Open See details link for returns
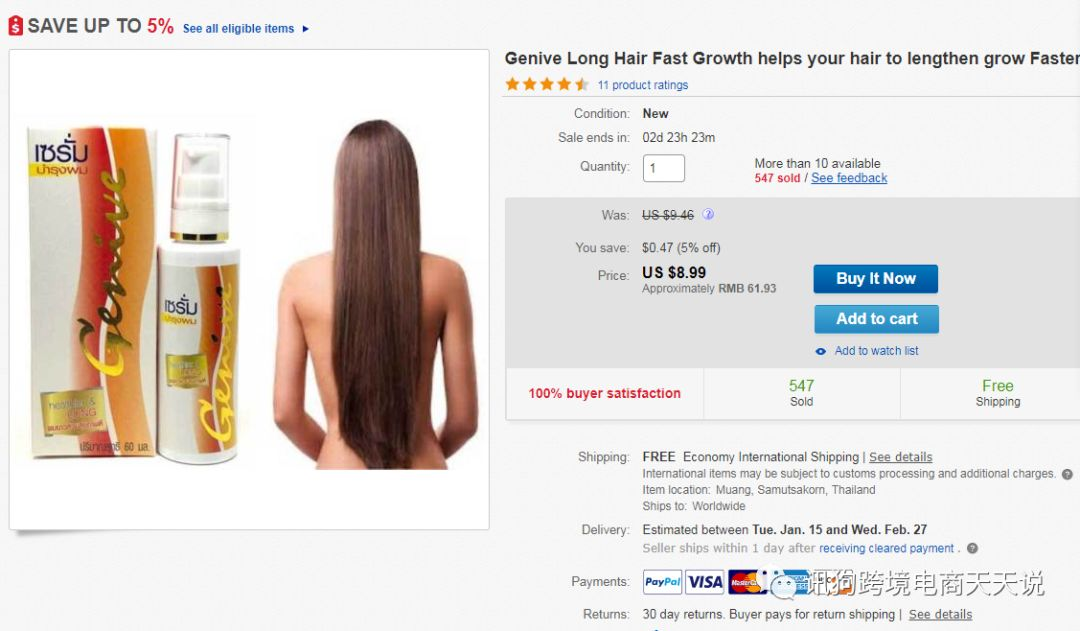Viewport: 1080px width, 631px height. point(940,614)
